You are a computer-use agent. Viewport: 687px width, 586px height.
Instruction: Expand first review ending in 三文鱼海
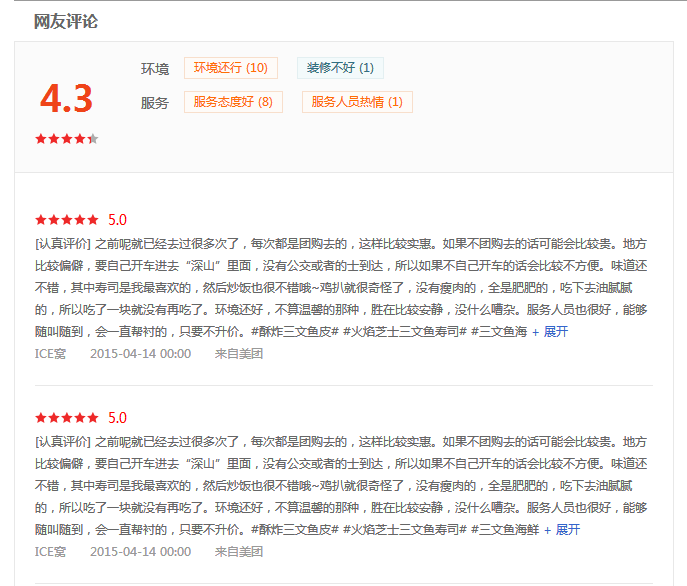coord(550,332)
